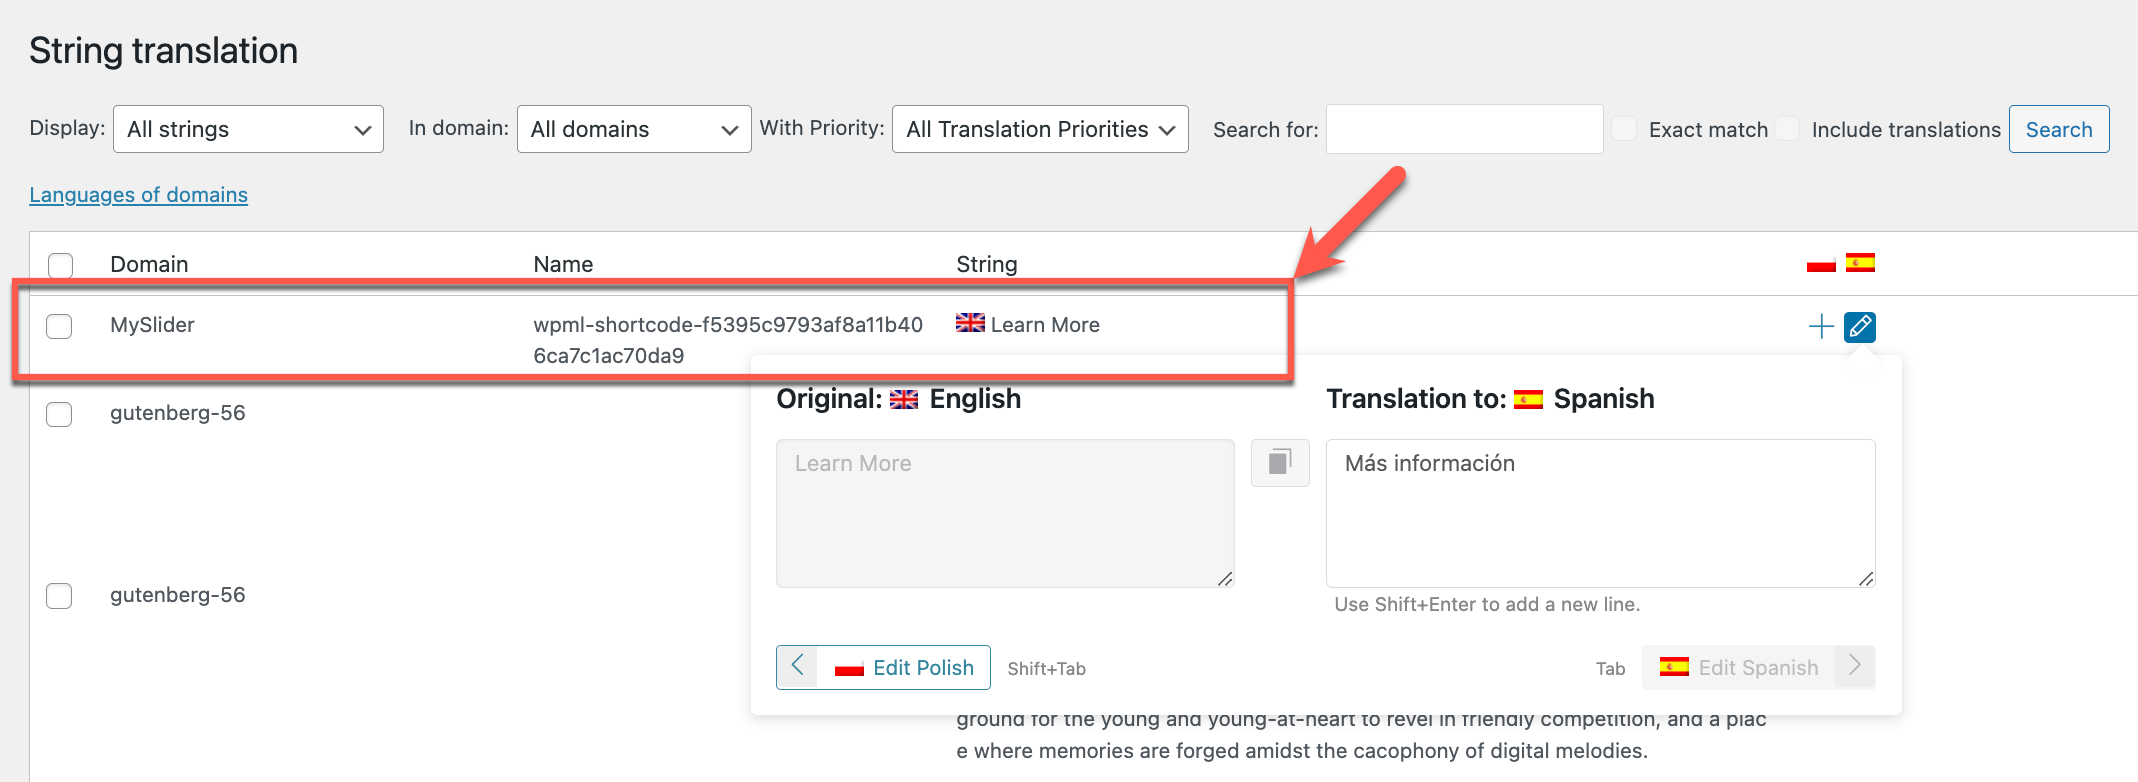
Task: Switch to Edit Spanish translation
Action: 1758,667
